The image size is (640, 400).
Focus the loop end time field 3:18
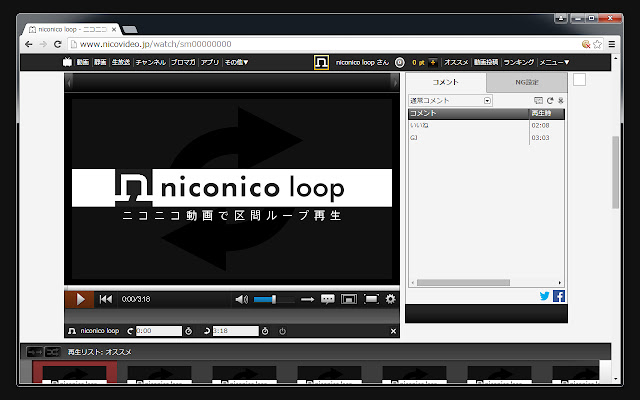(236, 331)
